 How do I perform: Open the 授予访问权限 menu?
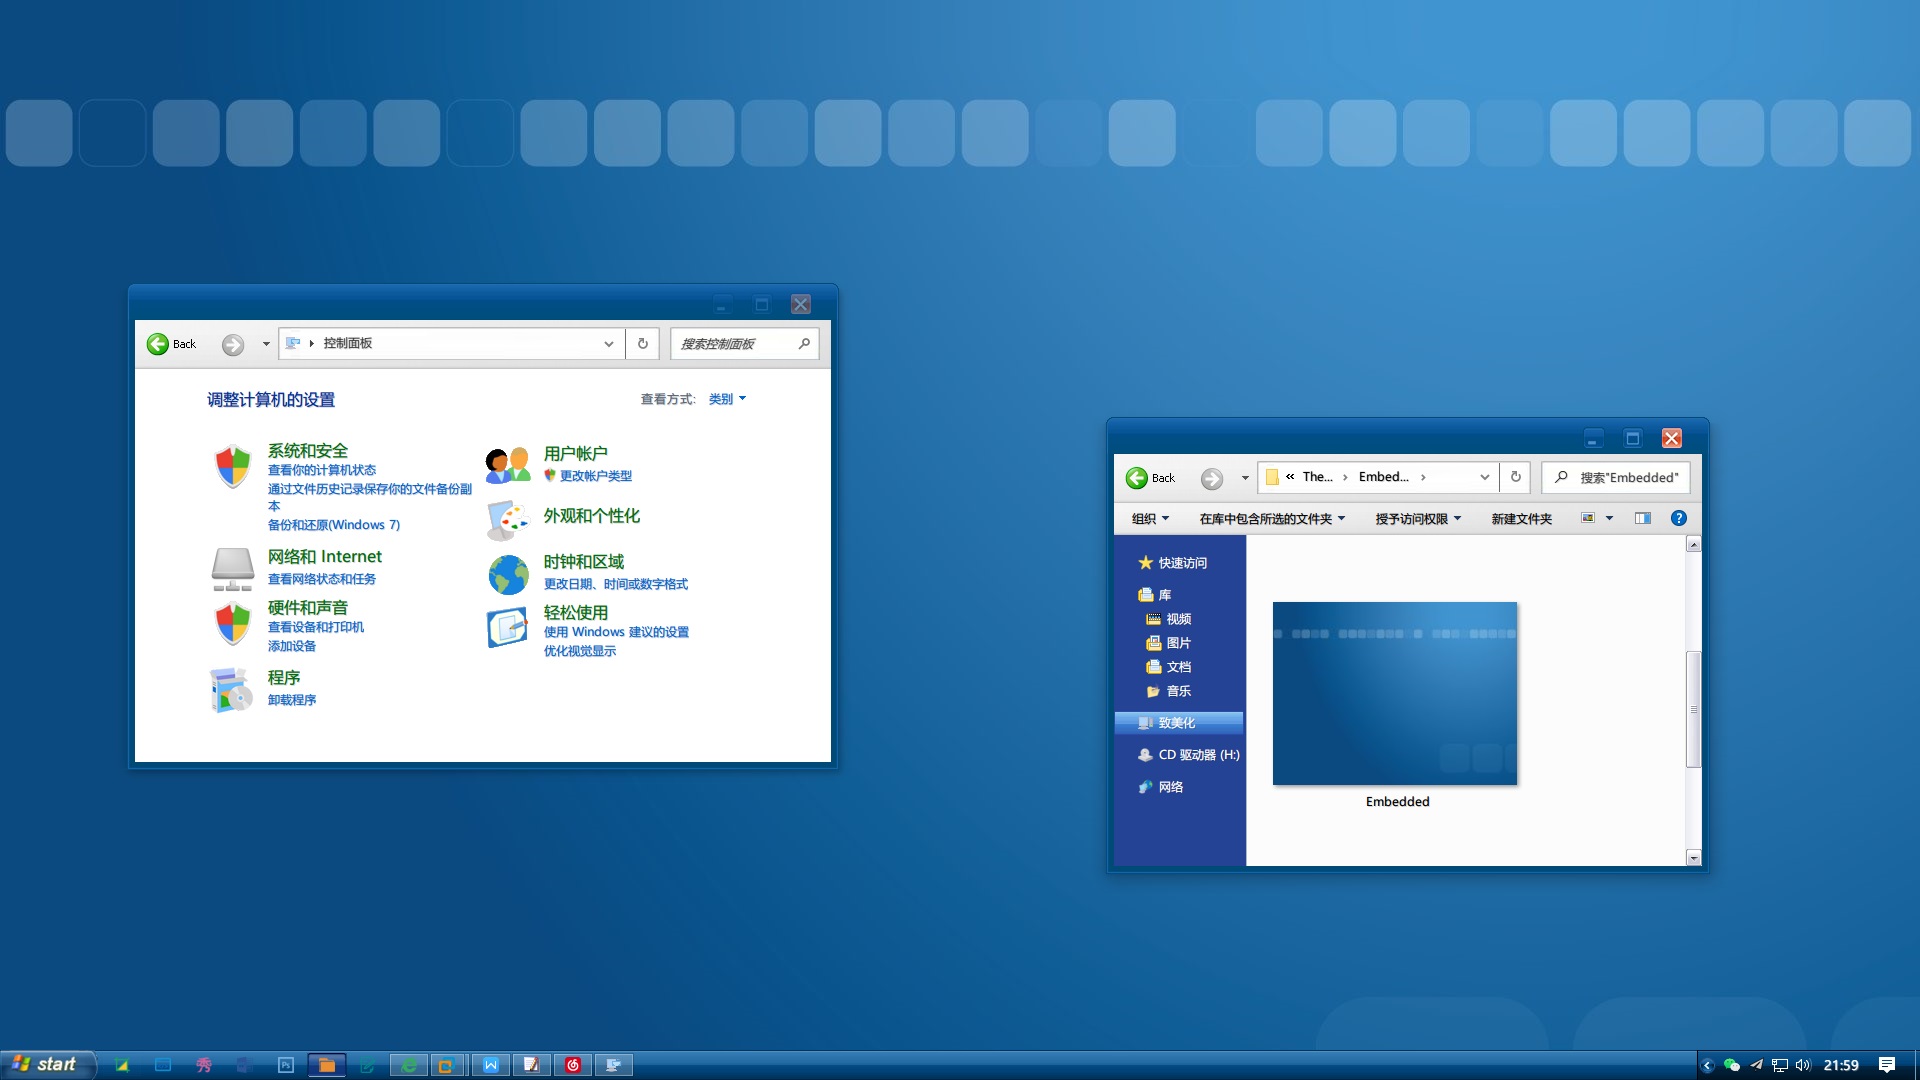(1418, 519)
